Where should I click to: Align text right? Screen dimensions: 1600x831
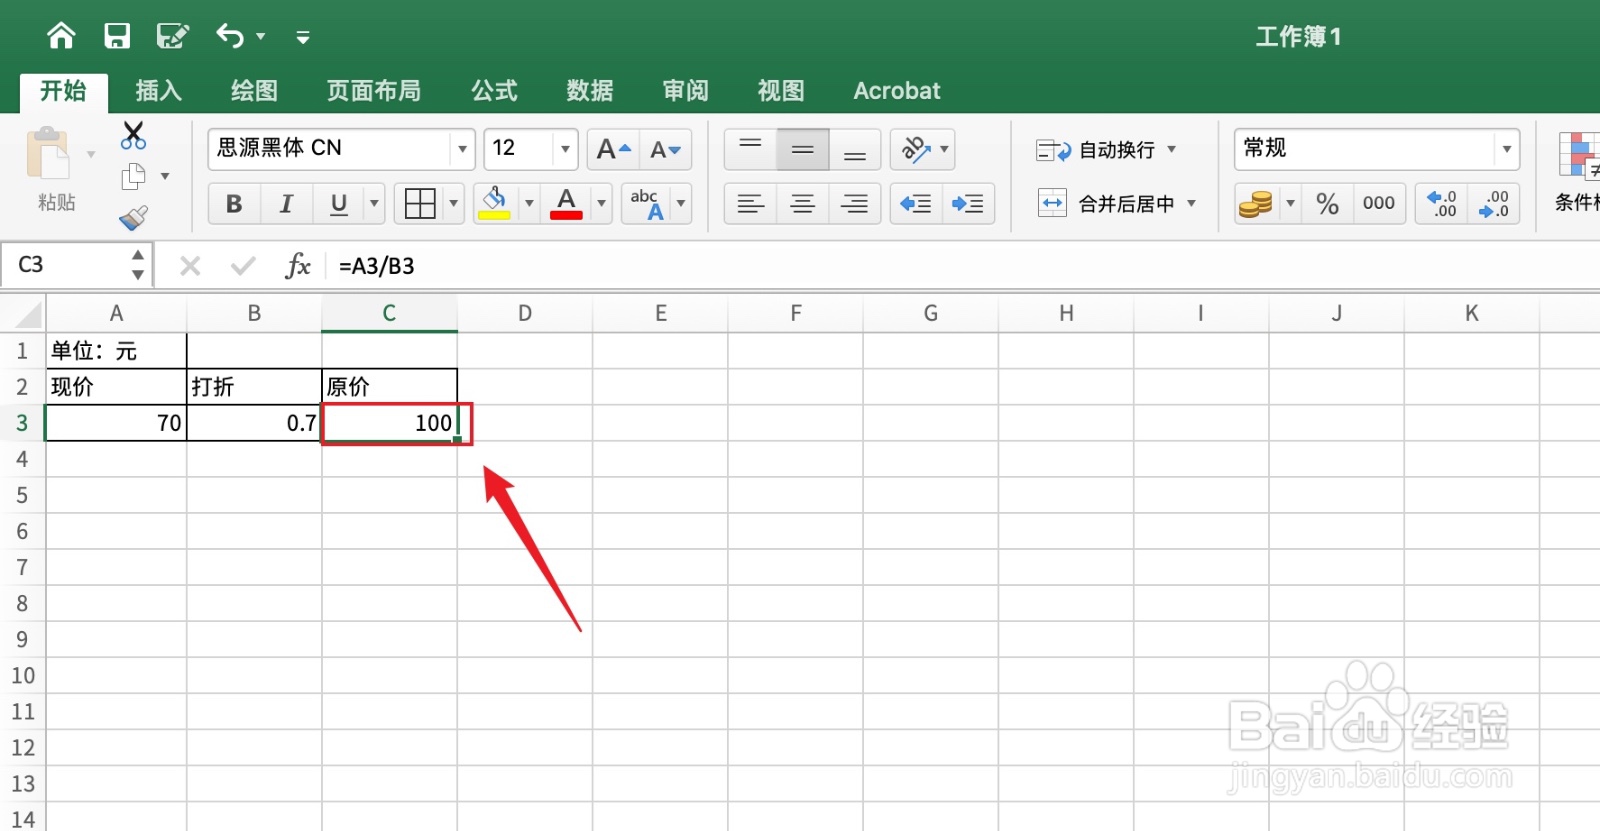855,204
